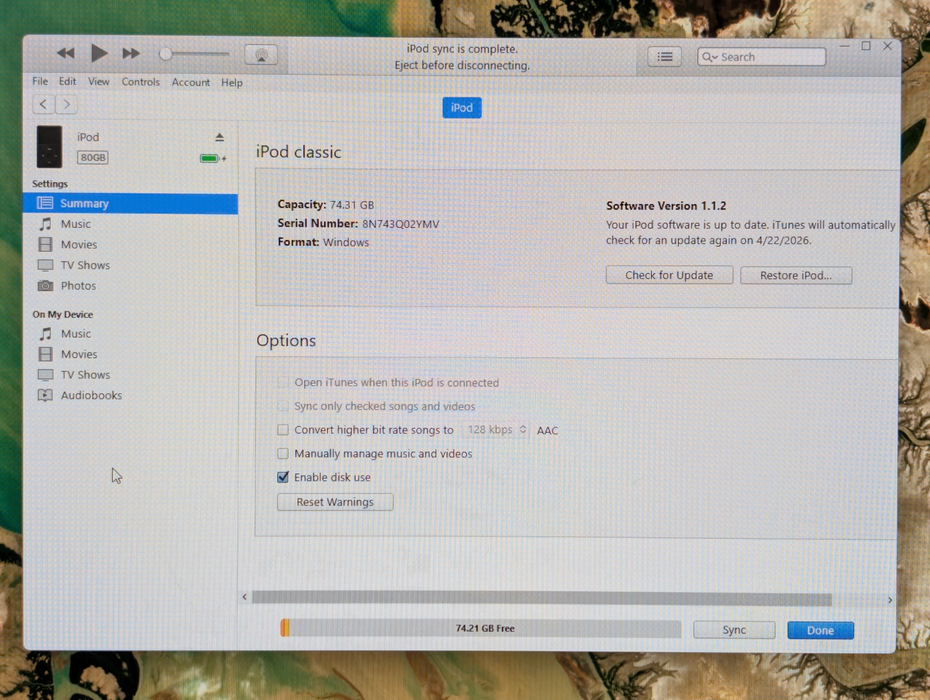Viewport: 930px width, 700px height.
Task: Click the Capacity value 74.31 GB
Action: tap(352, 205)
